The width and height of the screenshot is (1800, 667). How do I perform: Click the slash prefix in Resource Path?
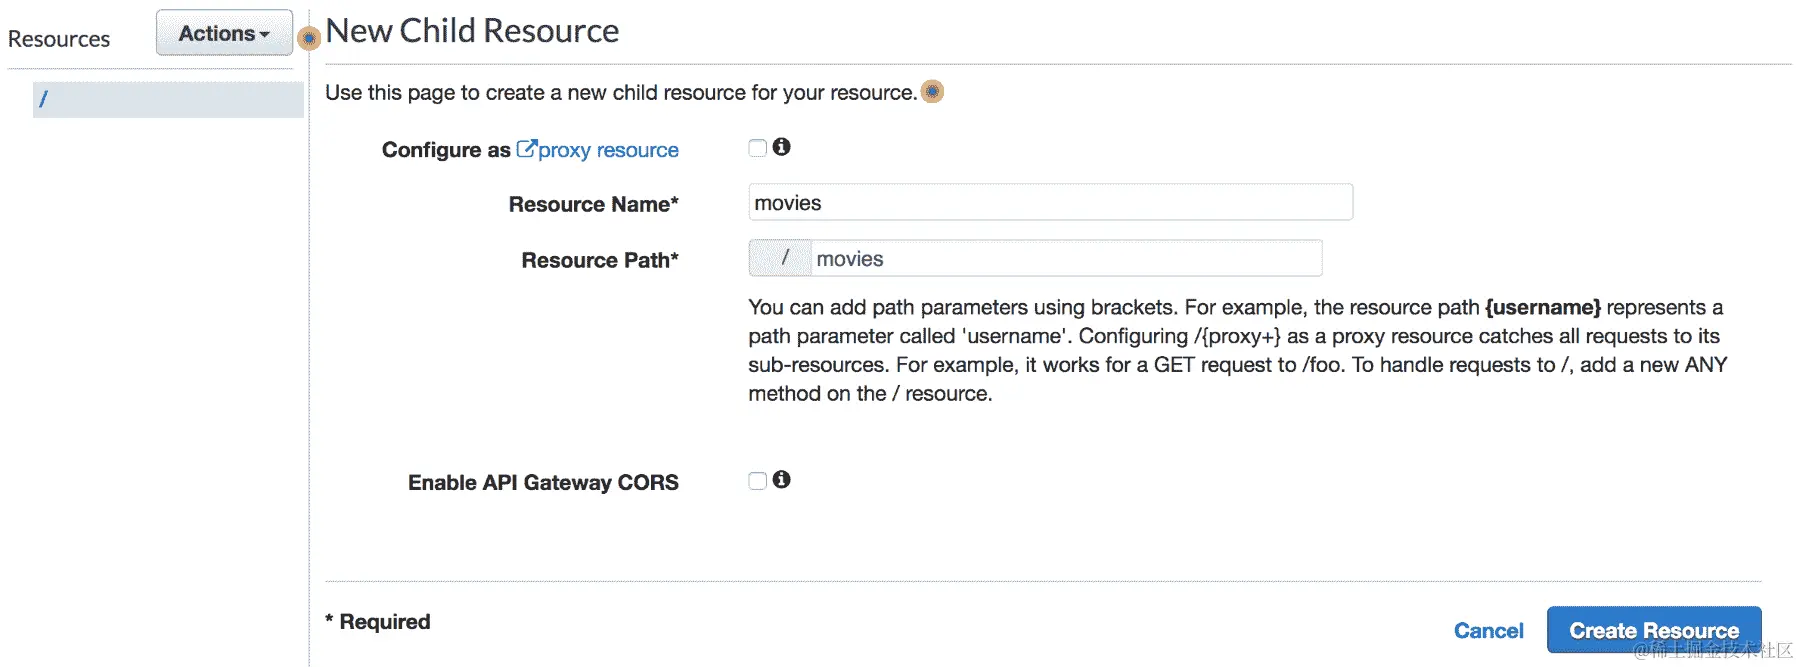click(784, 259)
